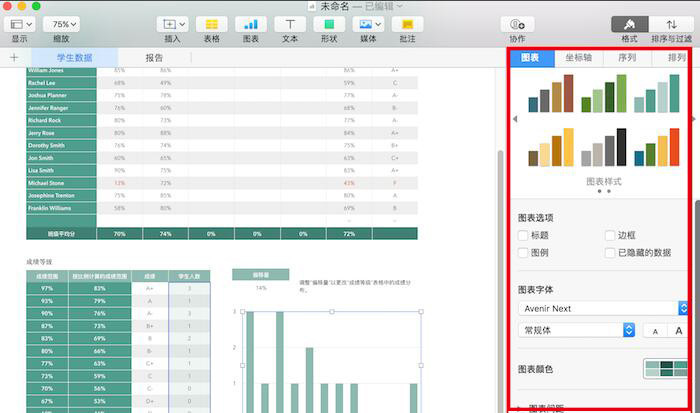
Task: Select the 坐标轴 axis tab
Action: pyautogui.click(x=579, y=58)
